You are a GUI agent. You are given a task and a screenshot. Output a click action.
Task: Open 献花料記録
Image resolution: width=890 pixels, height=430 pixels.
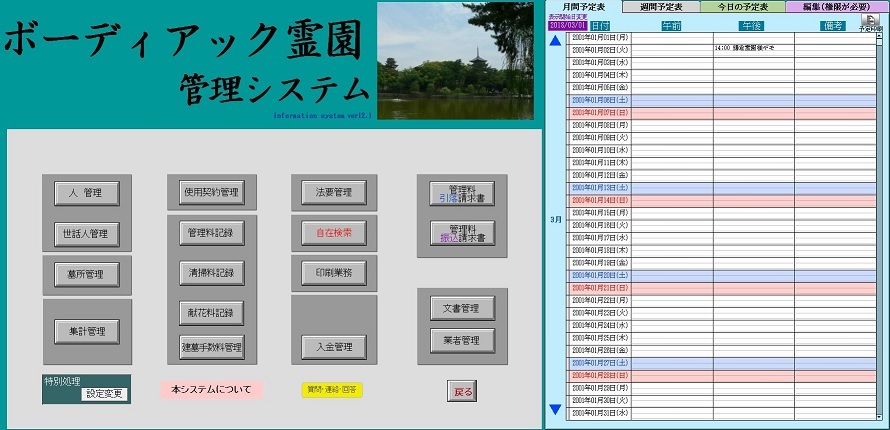coord(212,313)
